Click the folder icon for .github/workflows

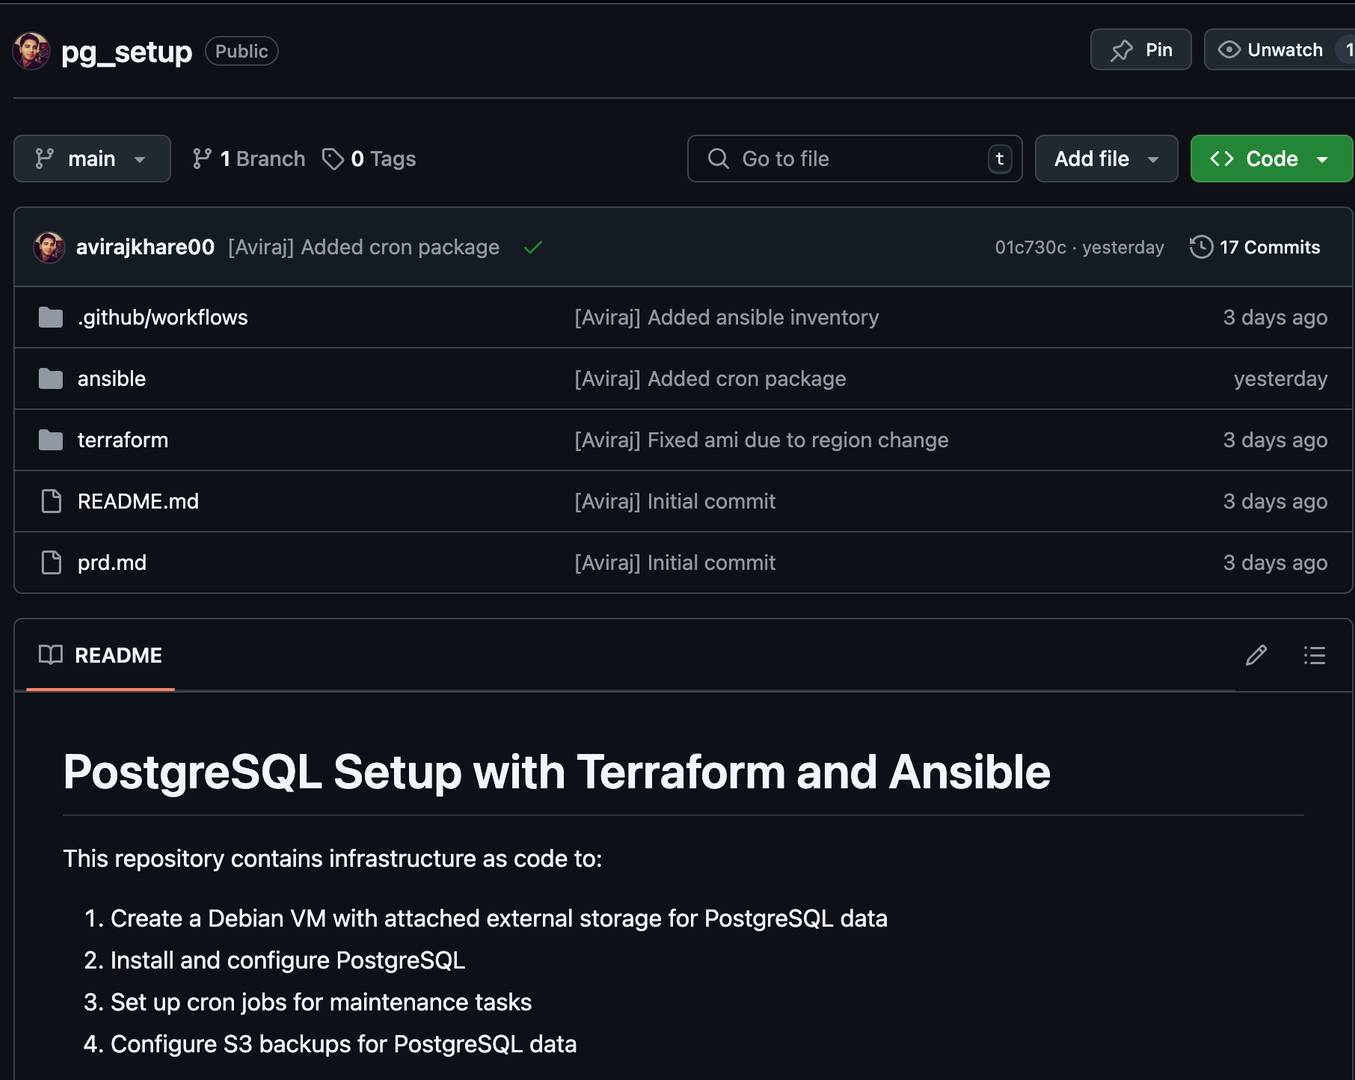tap(51, 317)
